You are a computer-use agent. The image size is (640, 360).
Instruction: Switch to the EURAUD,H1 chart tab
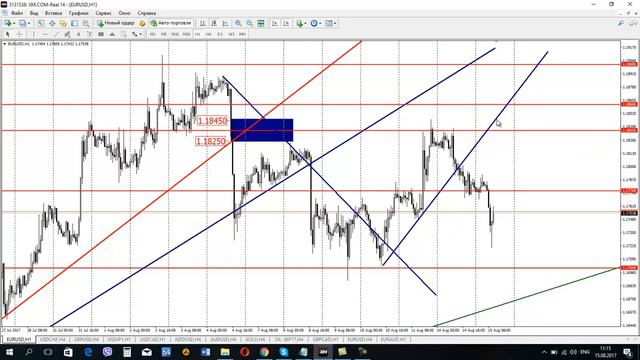[x=393, y=339]
